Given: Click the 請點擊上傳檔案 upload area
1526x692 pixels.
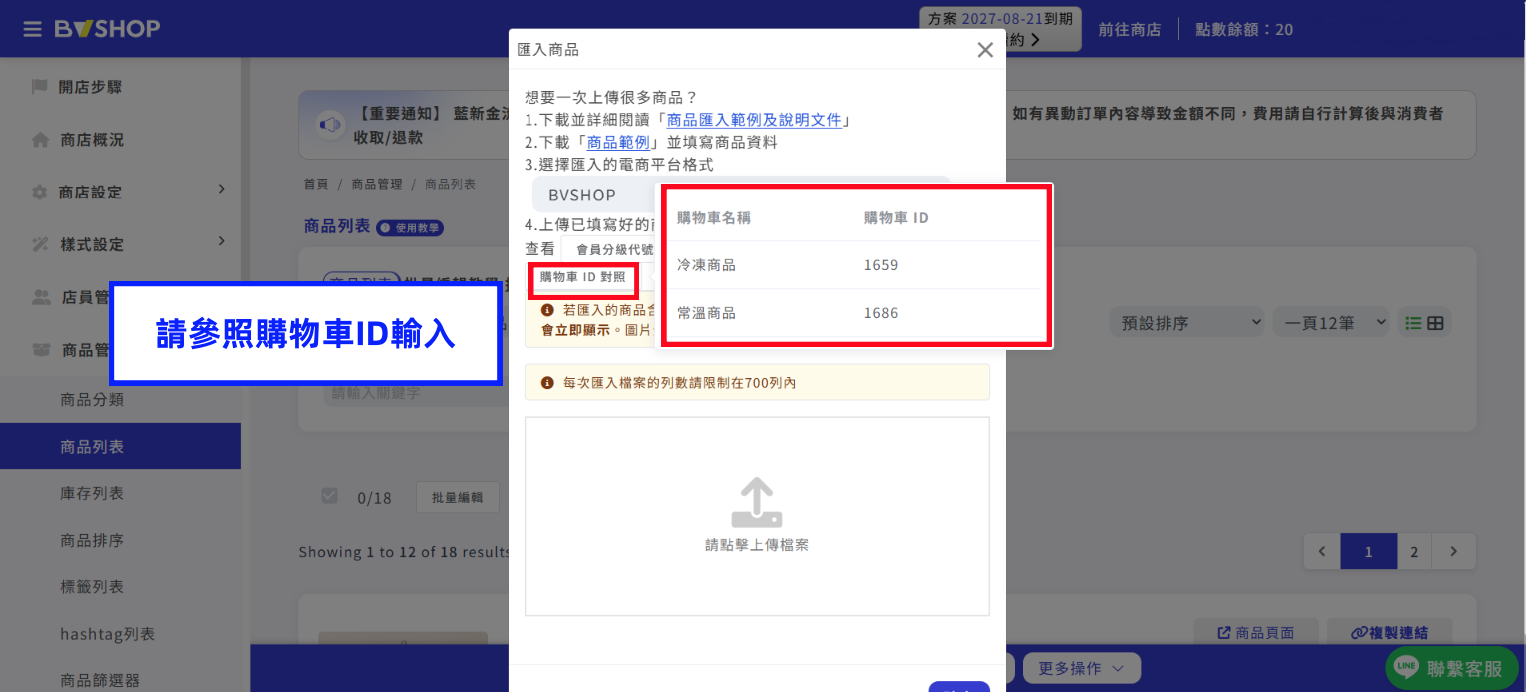Looking at the screenshot, I should (x=757, y=516).
